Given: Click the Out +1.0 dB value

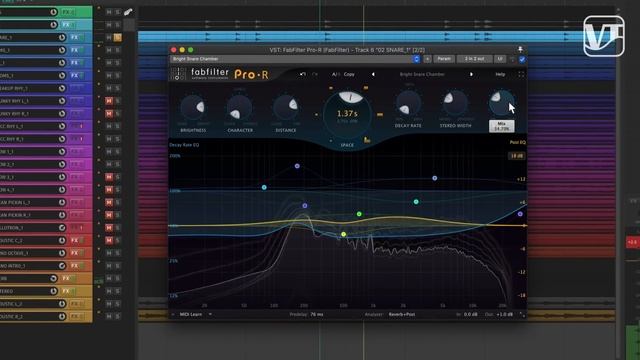Looking at the screenshot, I should (x=504, y=314).
